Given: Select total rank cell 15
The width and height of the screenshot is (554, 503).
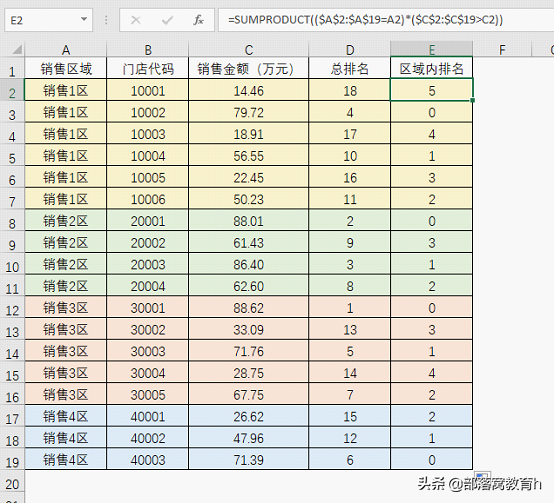Looking at the screenshot, I should [x=350, y=416].
